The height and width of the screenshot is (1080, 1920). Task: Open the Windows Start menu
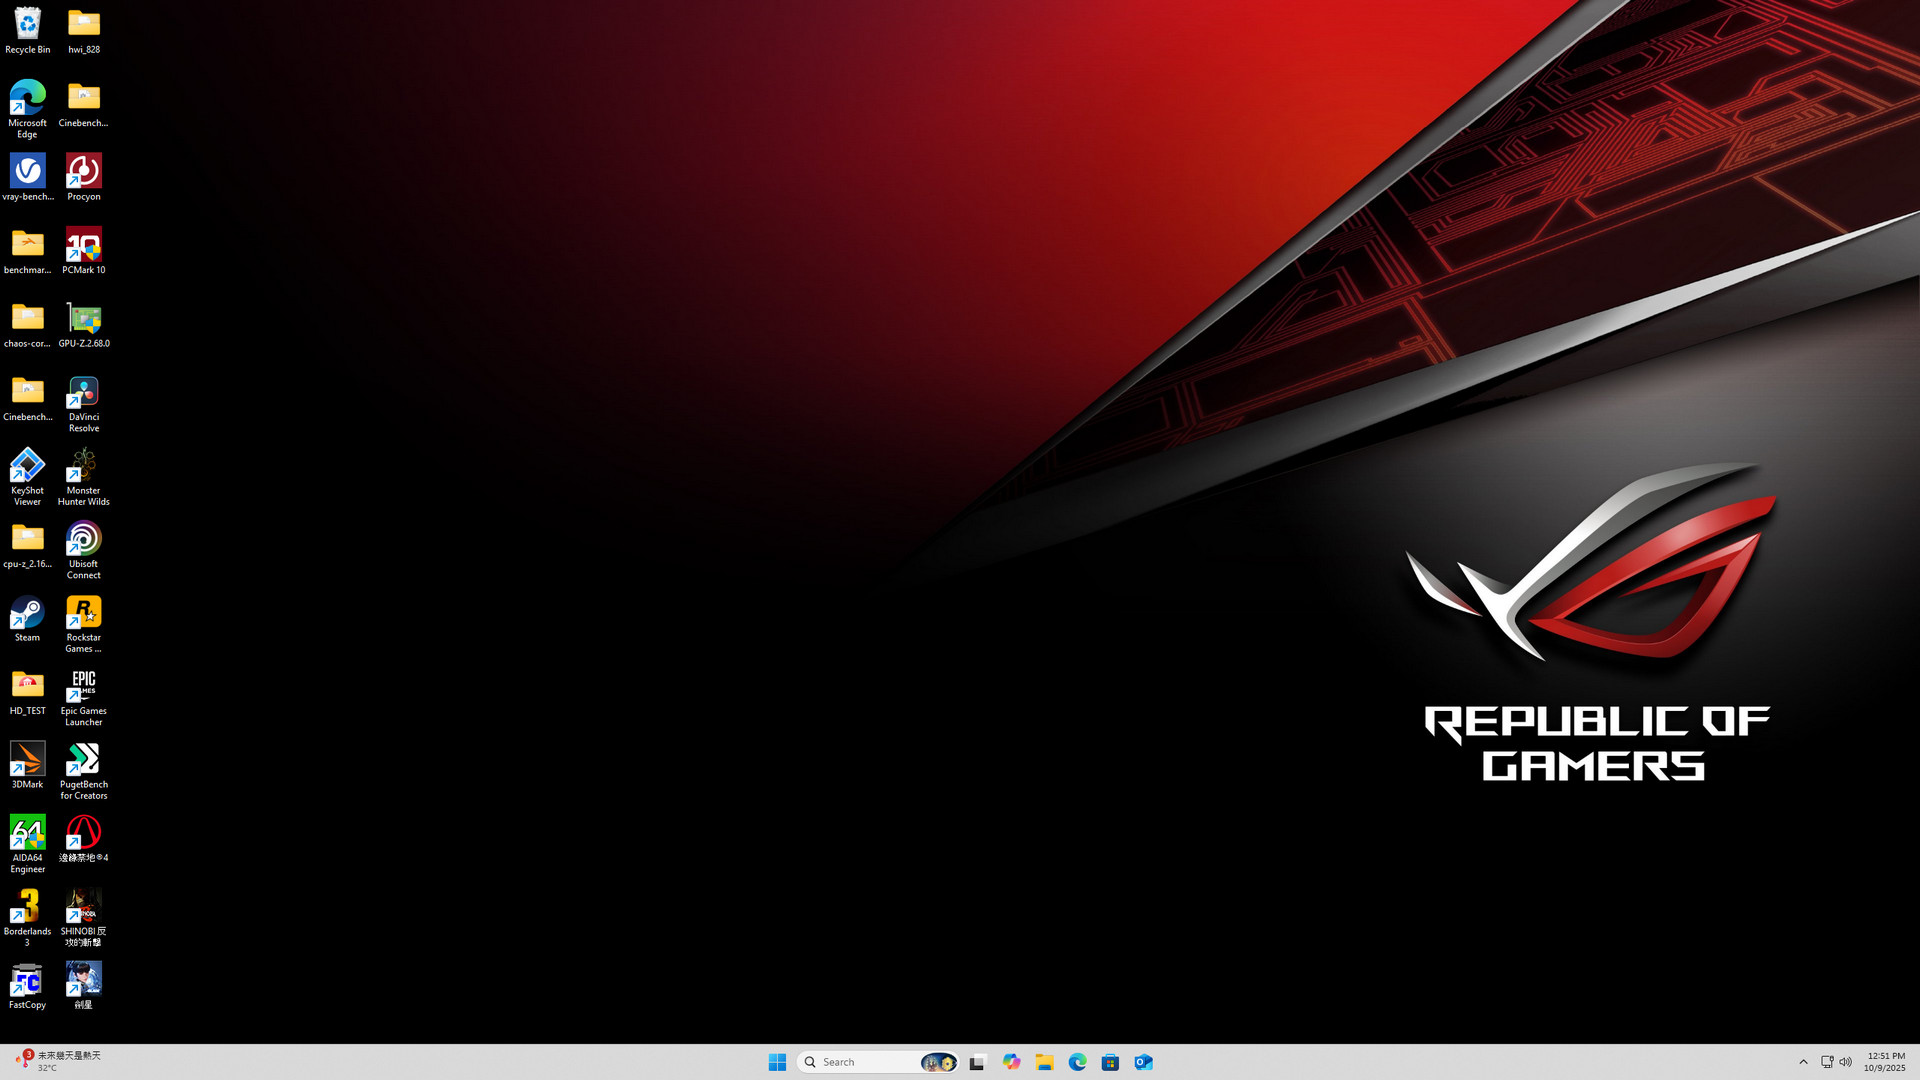point(777,1062)
